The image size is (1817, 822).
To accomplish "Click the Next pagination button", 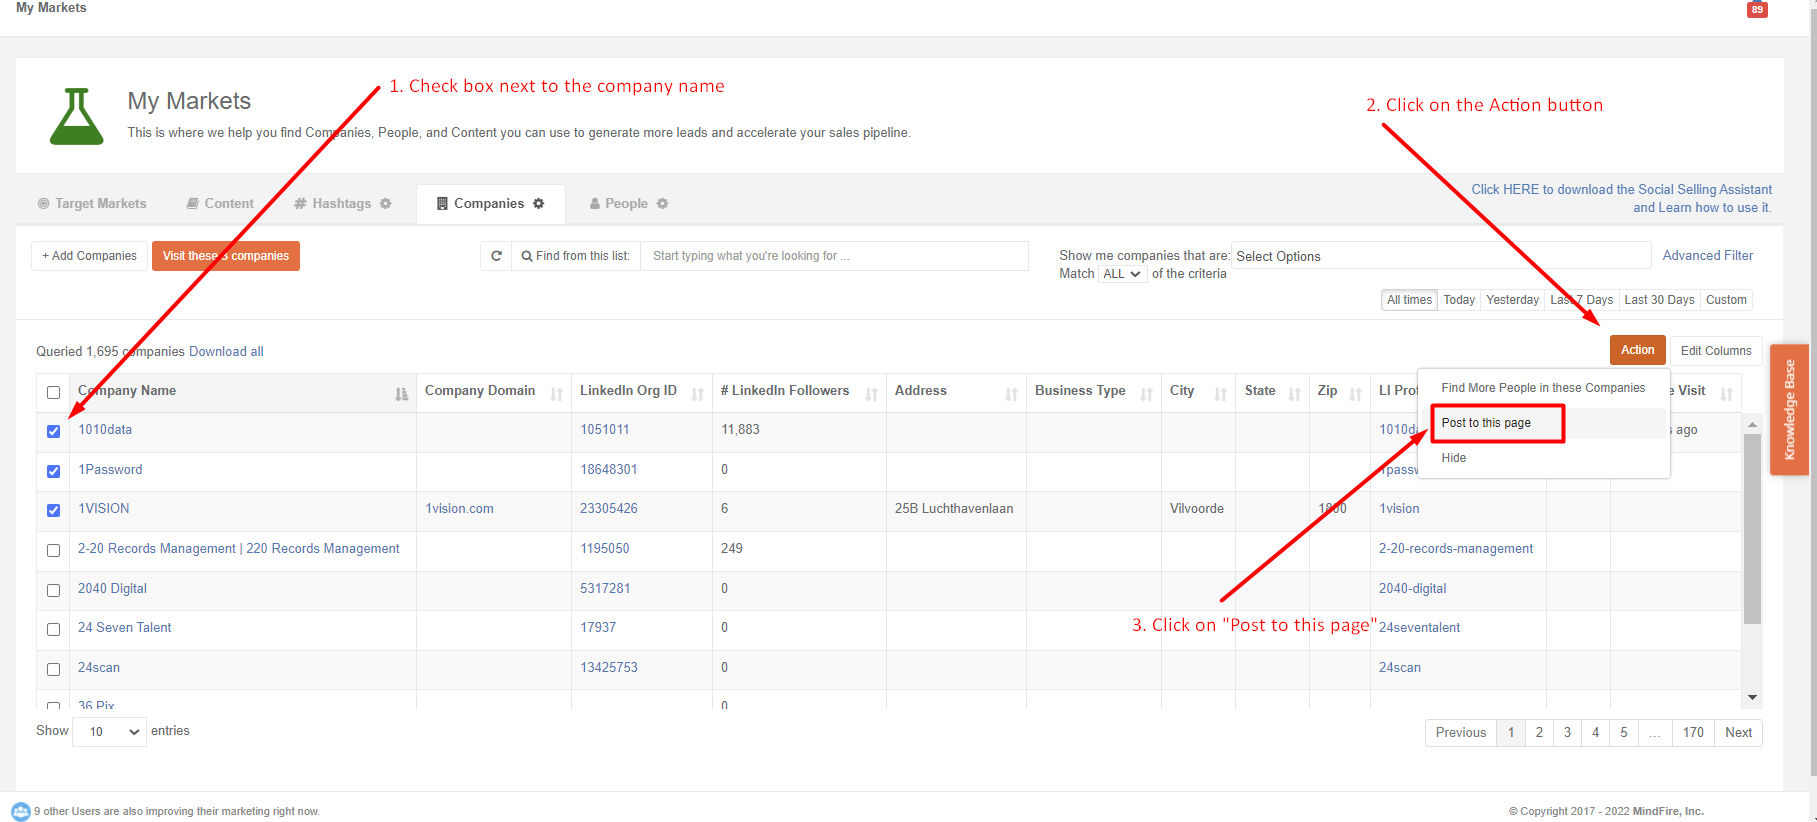I will 1738,733.
